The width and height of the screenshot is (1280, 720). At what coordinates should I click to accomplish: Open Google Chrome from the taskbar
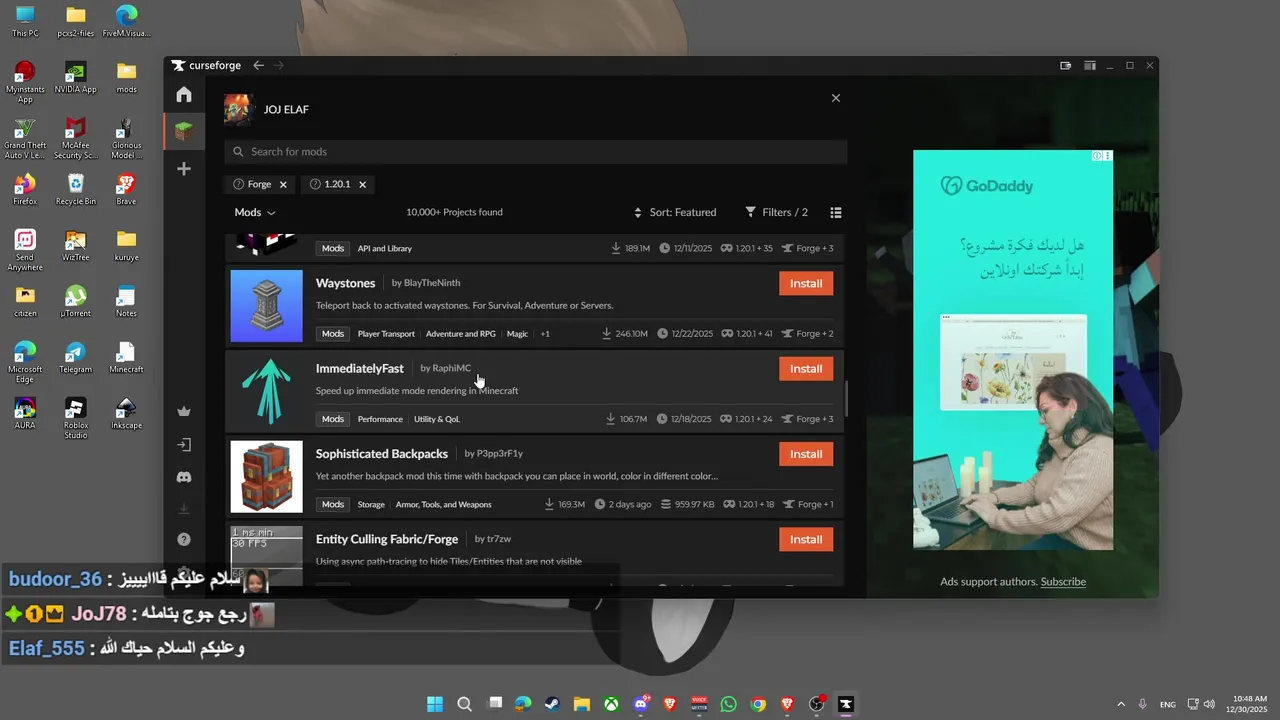(758, 704)
